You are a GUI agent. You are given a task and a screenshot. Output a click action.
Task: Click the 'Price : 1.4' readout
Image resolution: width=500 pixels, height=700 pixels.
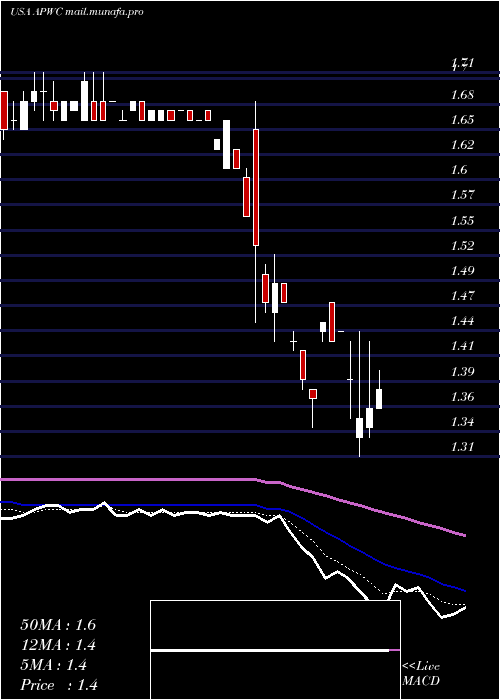[x=59, y=685]
